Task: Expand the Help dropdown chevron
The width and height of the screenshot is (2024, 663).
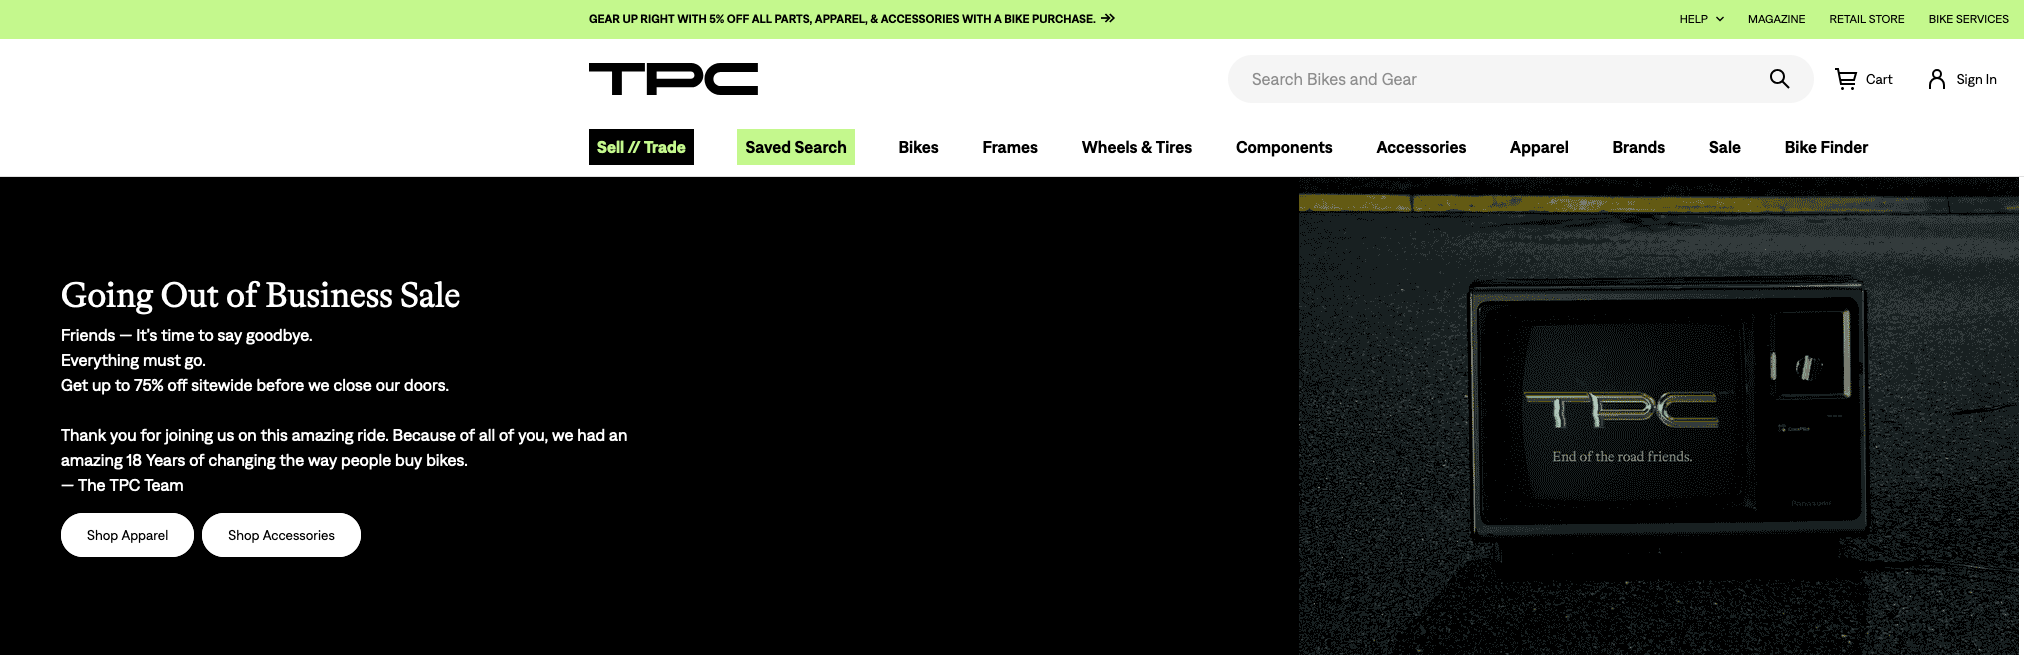Action: click(x=1720, y=19)
